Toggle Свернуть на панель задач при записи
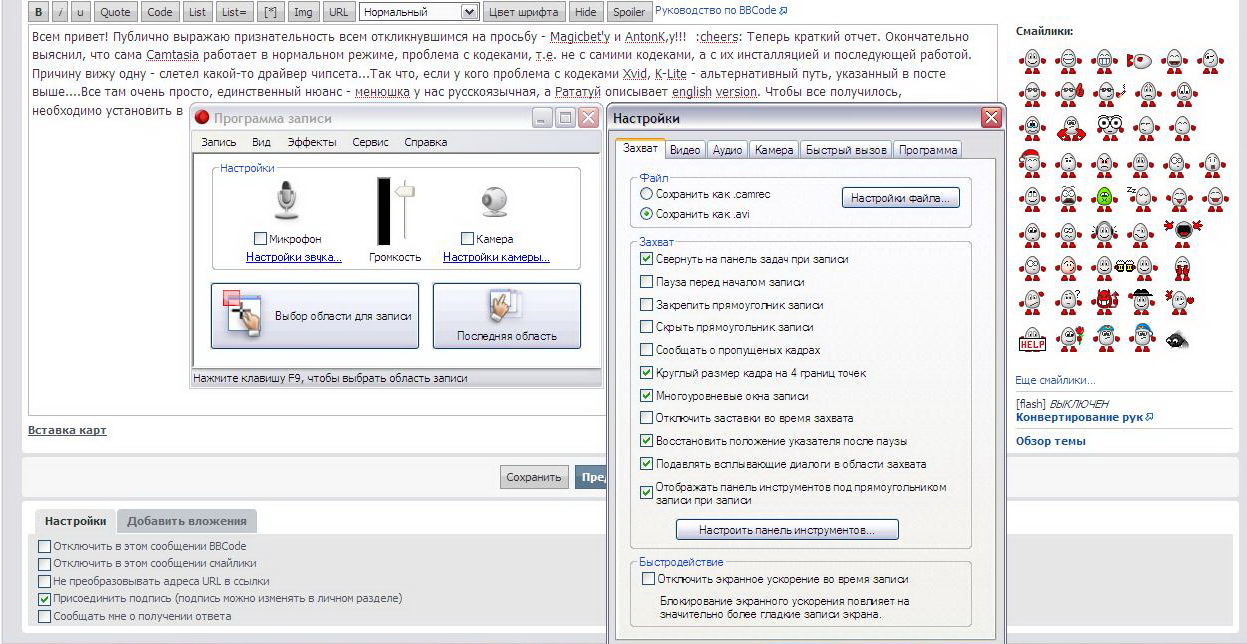 click(x=646, y=259)
